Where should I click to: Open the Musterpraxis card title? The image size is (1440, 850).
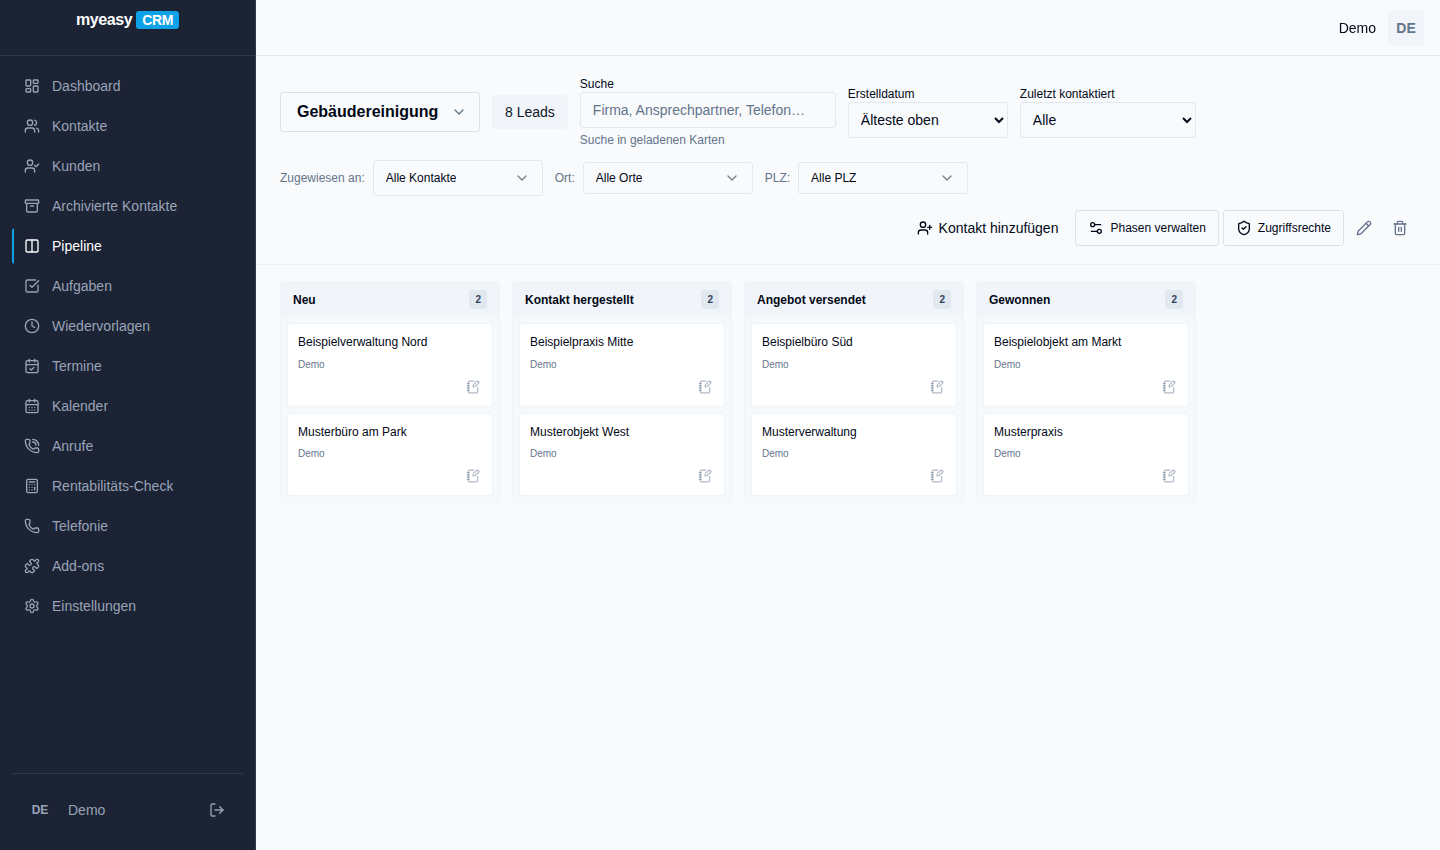1028,432
